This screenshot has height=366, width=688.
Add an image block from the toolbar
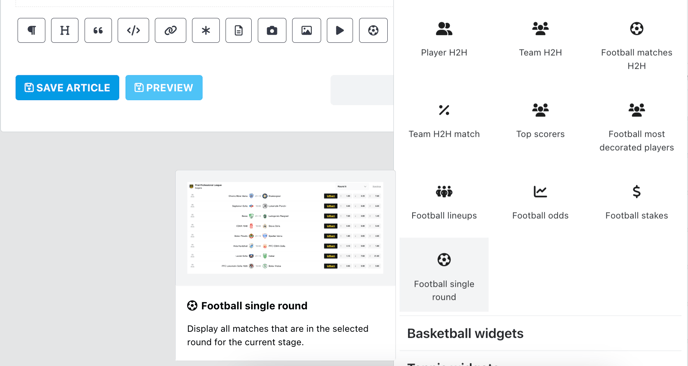[x=307, y=30]
